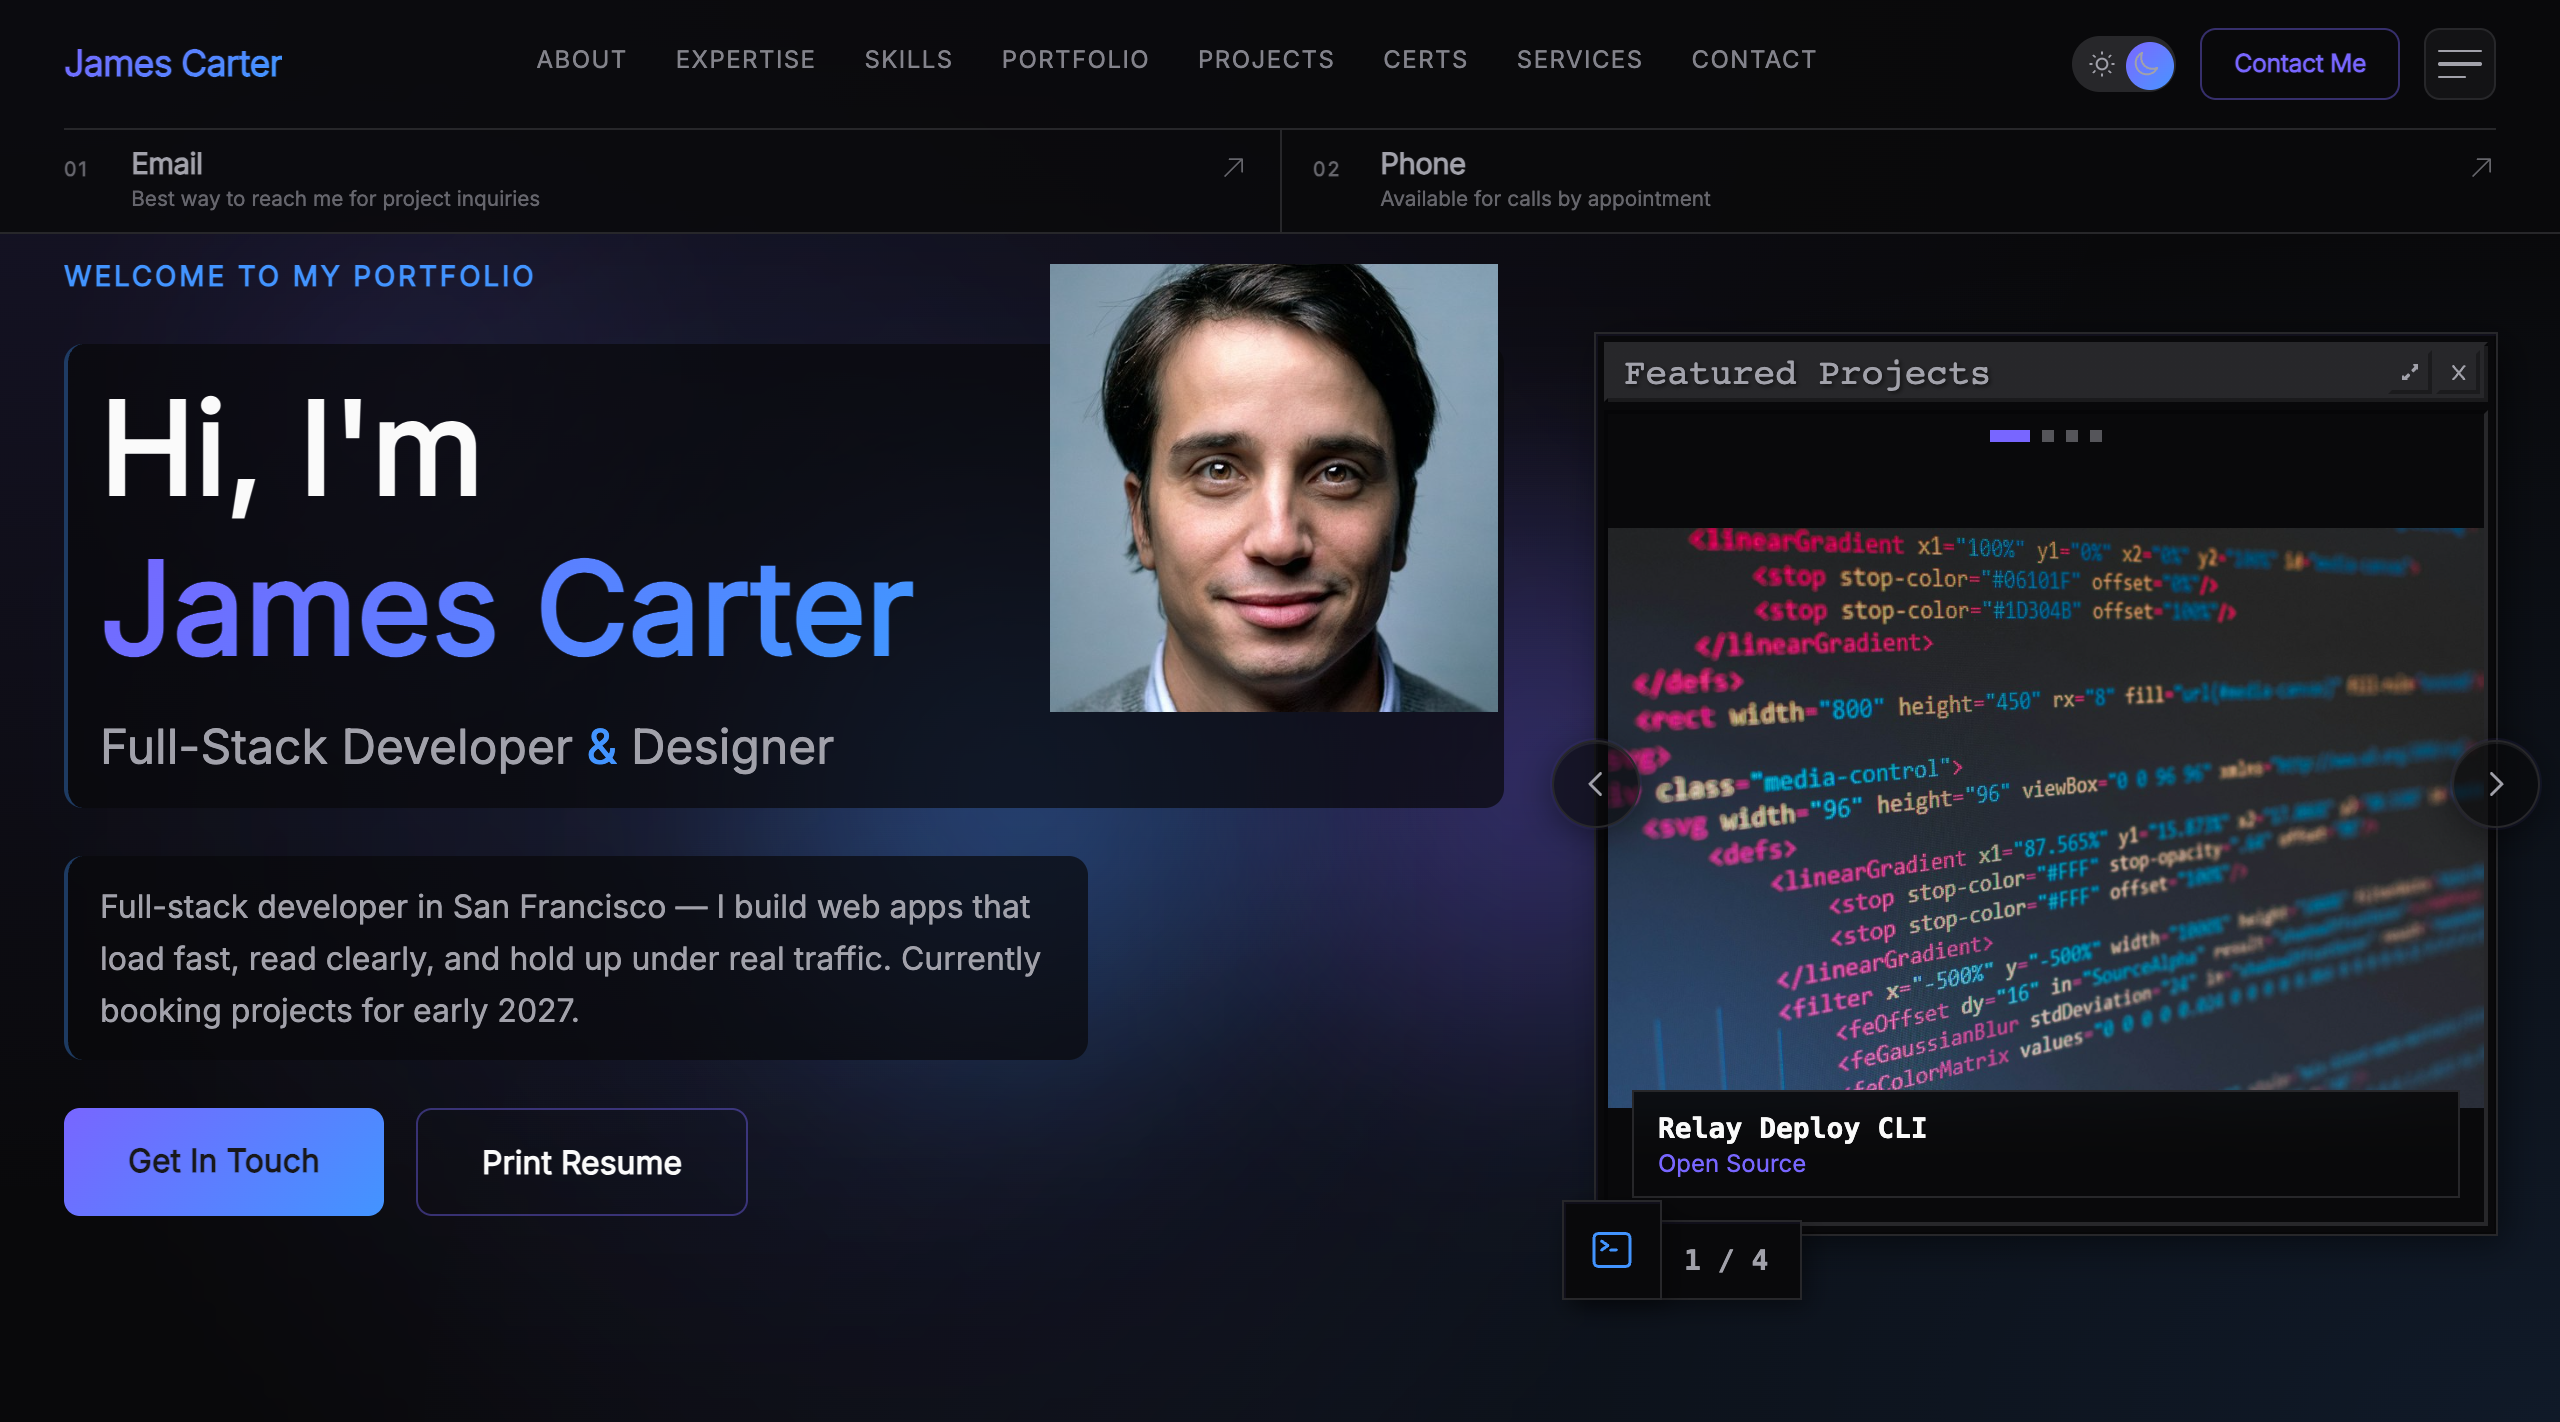The width and height of the screenshot is (2560, 1422).
Task: Navigate to Skills section
Action: pos(908,60)
